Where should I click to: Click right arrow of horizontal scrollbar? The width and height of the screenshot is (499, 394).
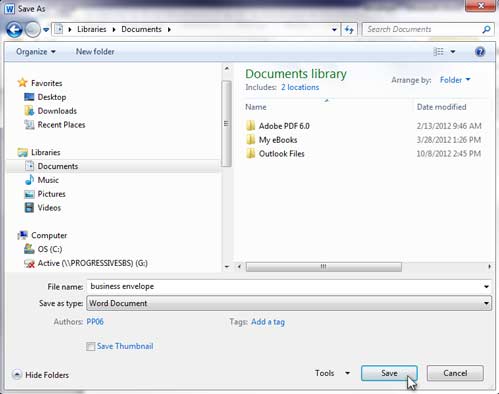(x=489, y=267)
